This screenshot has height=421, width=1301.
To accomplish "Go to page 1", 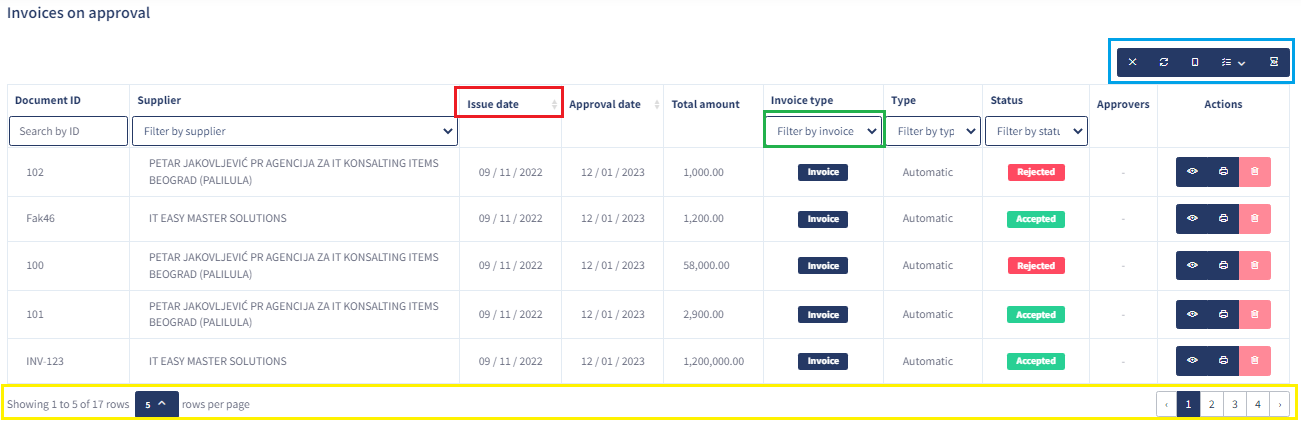I will click(x=1188, y=404).
